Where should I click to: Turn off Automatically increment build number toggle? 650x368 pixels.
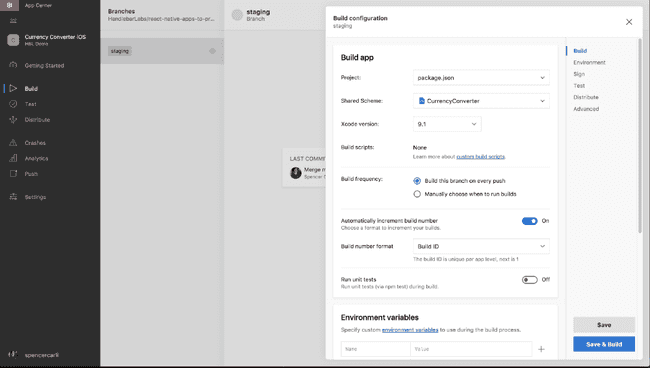point(529,221)
